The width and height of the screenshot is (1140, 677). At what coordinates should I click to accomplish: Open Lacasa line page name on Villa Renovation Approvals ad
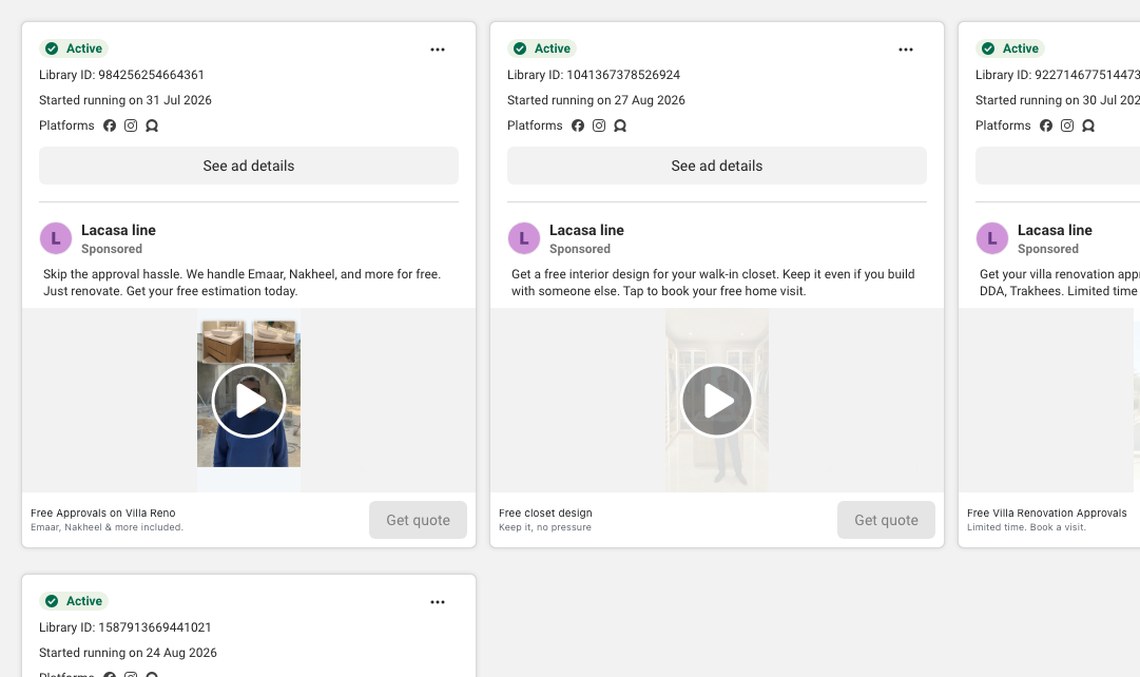point(1055,231)
